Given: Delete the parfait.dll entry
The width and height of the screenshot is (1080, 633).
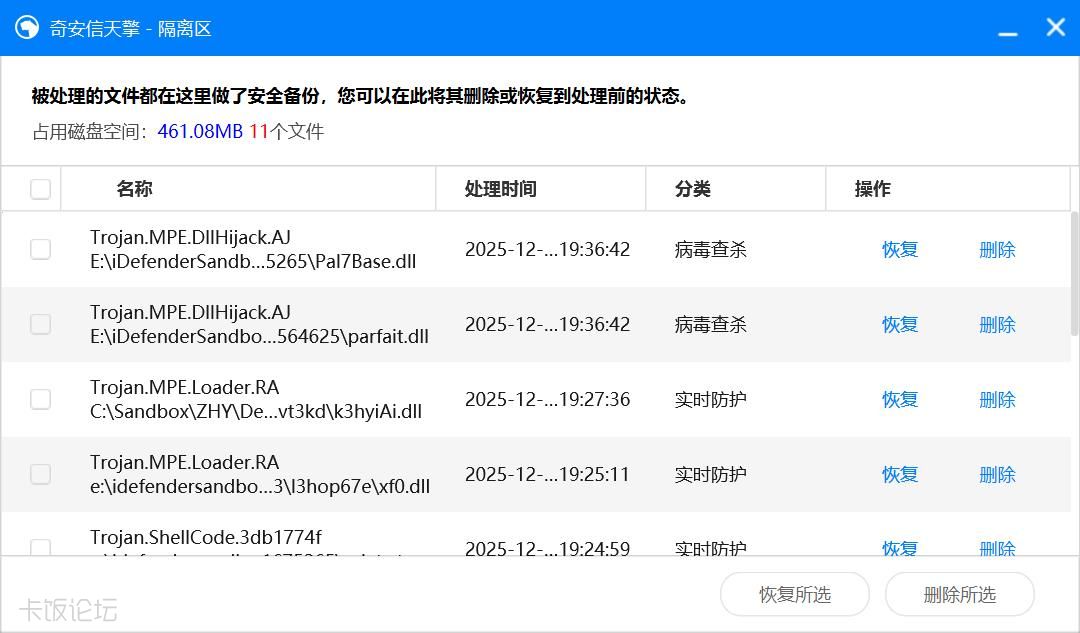Looking at the screenshot, I should pos(996,325).
